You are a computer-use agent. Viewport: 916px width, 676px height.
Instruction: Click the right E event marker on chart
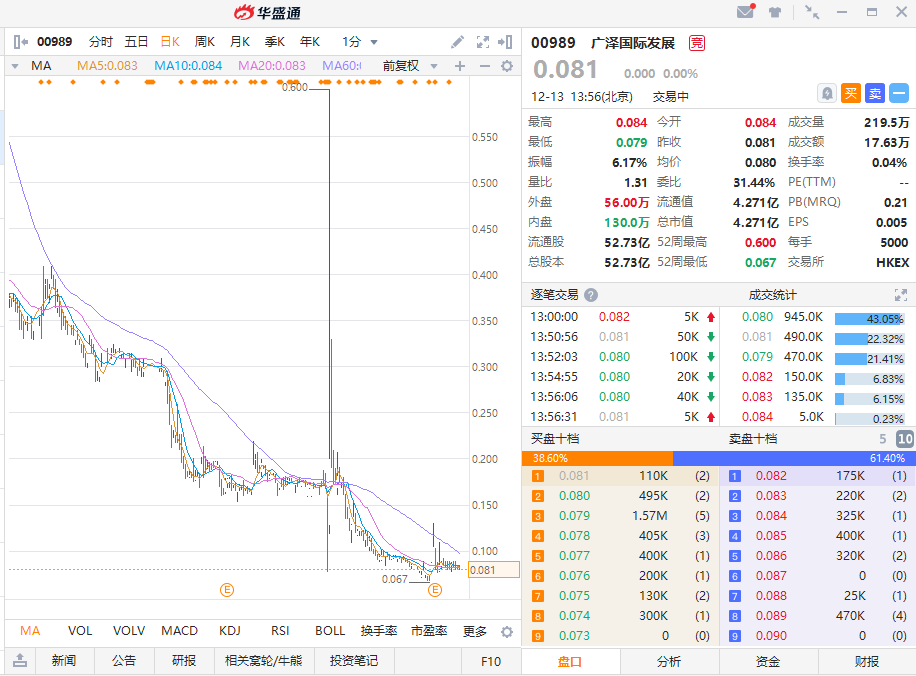point(435,591)
